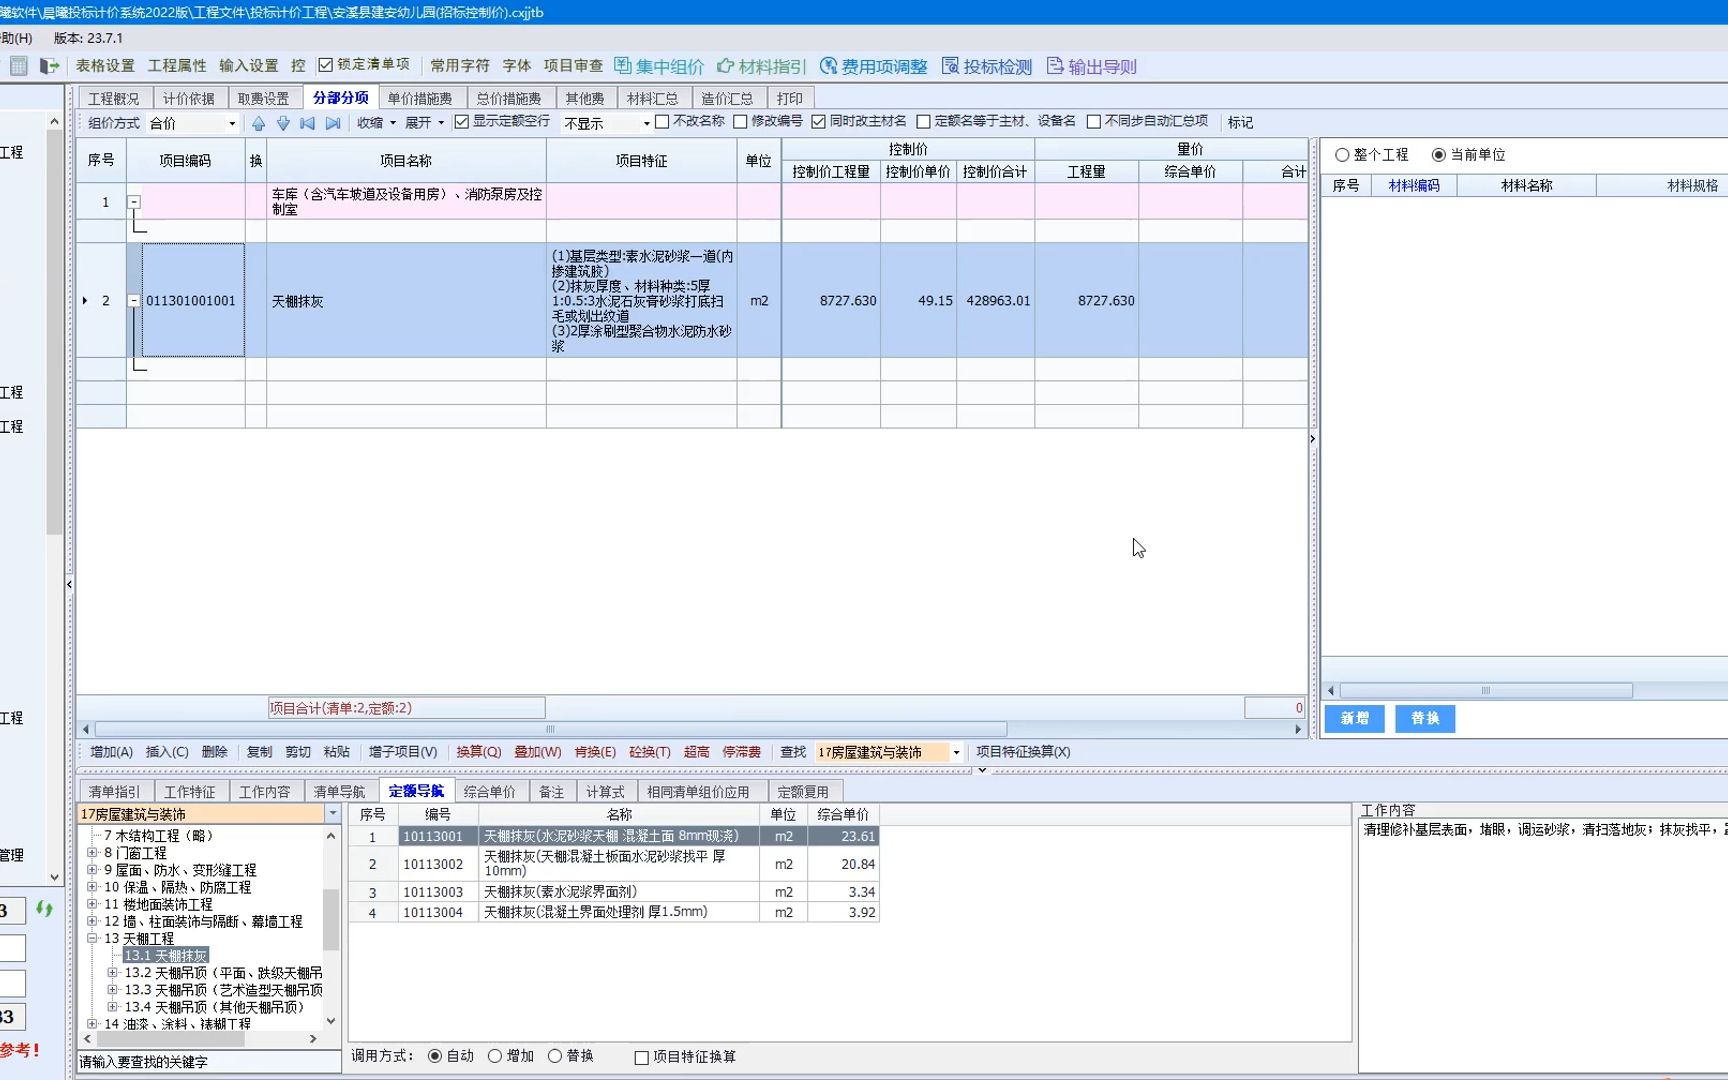Run 投标检测 check
Screen dimensions: 1728x1080
click(x=986, y=66)
